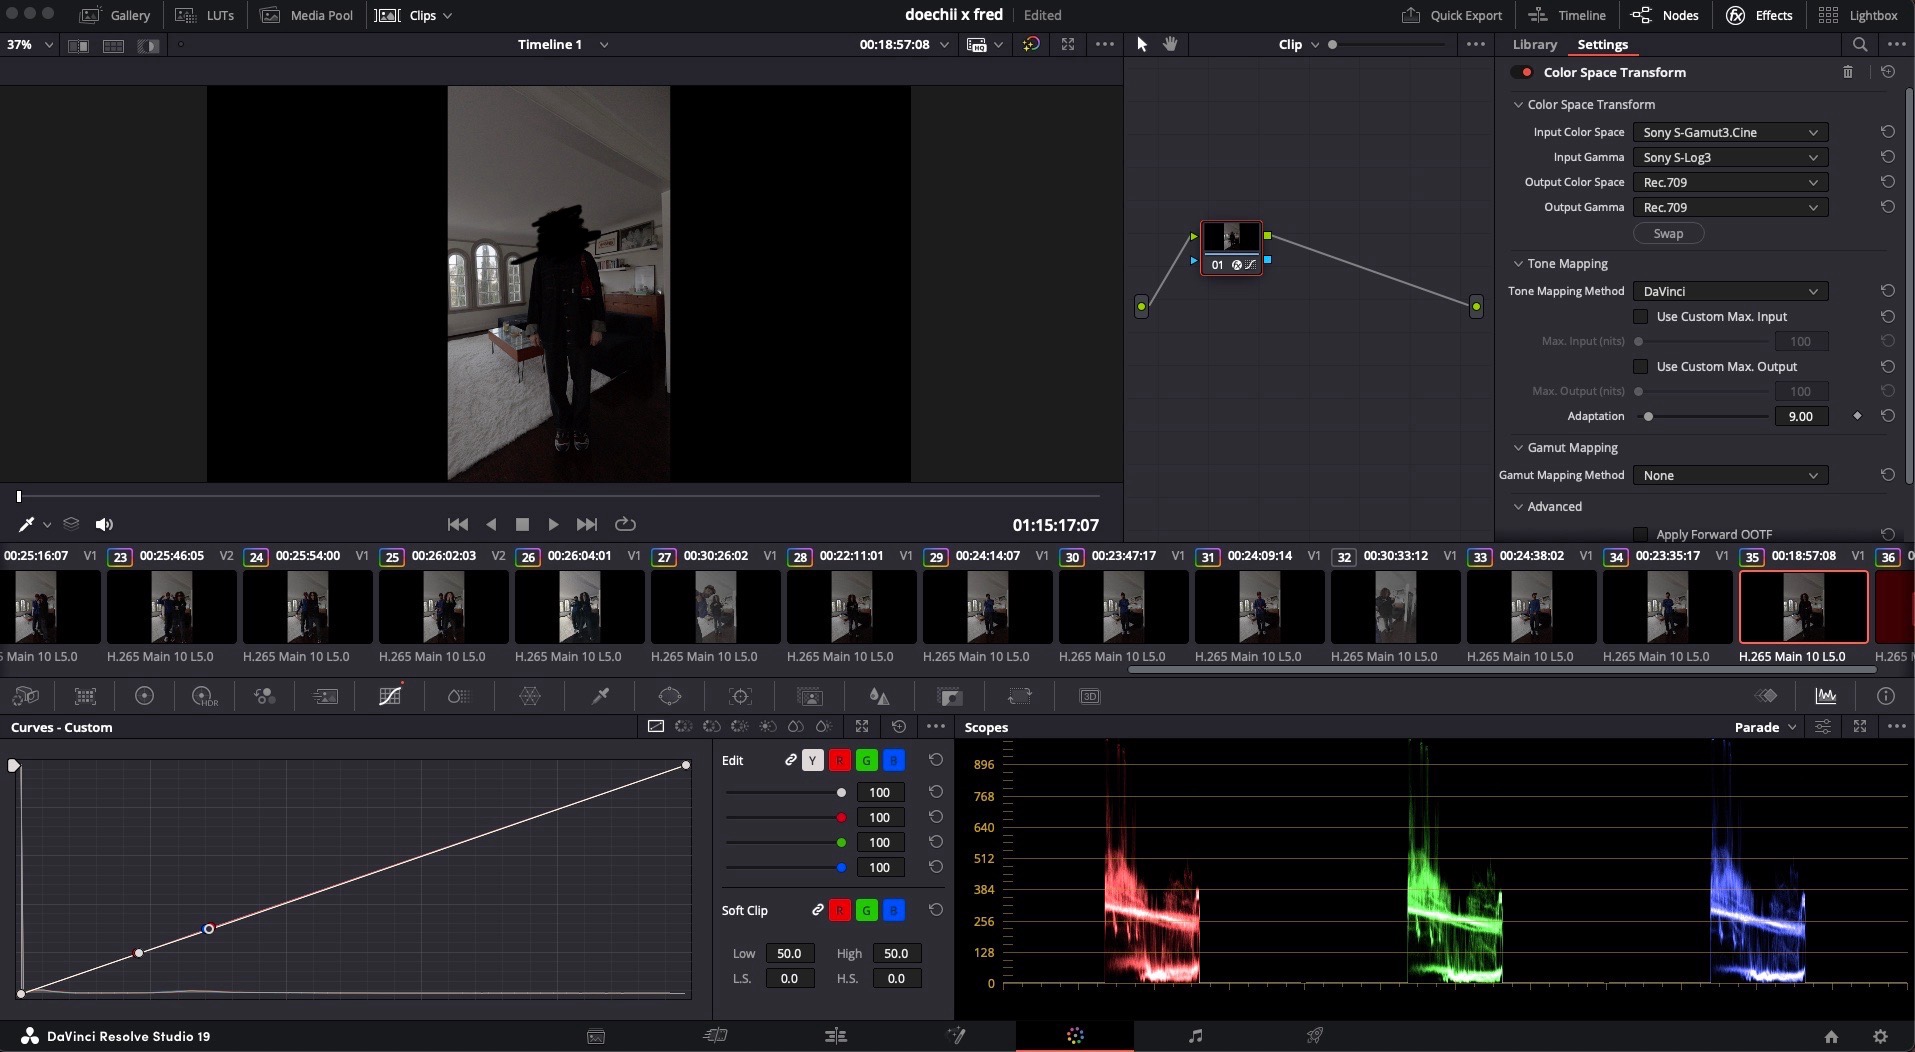Click Quick Export
This screenshot has height=1052, width=1915.
[1451, 15]
